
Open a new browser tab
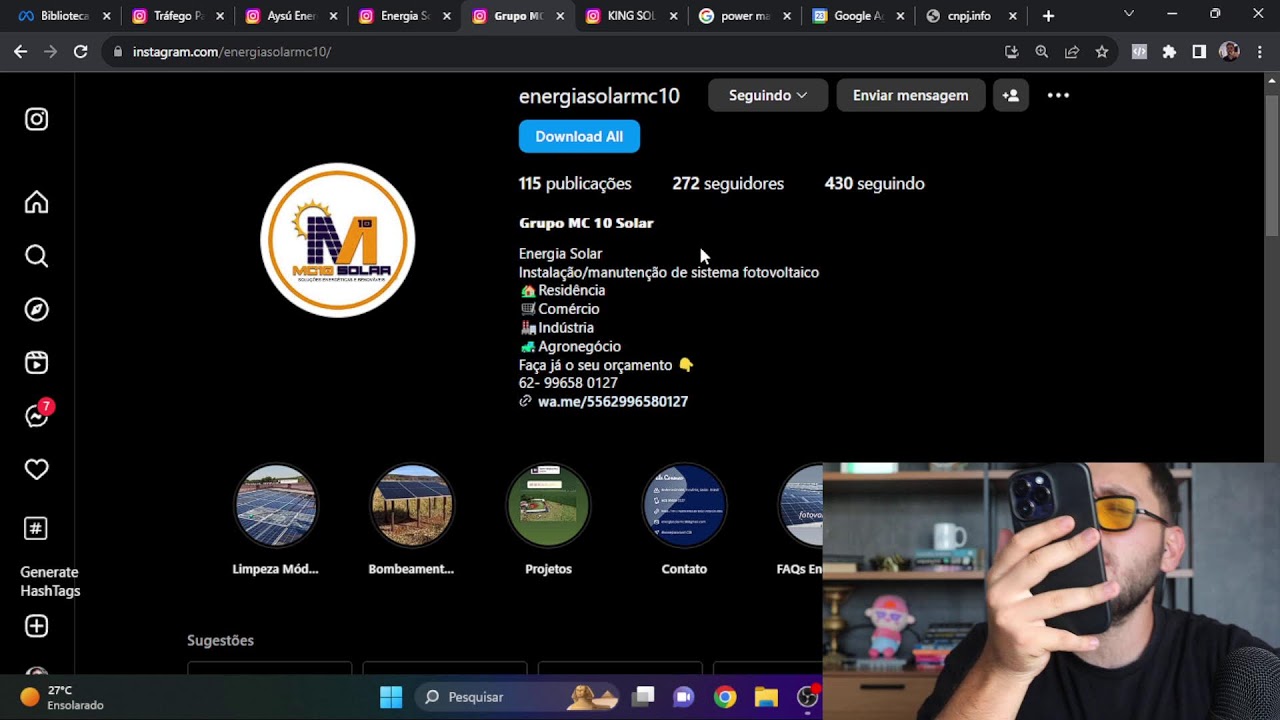click(x=1048, y=16)
